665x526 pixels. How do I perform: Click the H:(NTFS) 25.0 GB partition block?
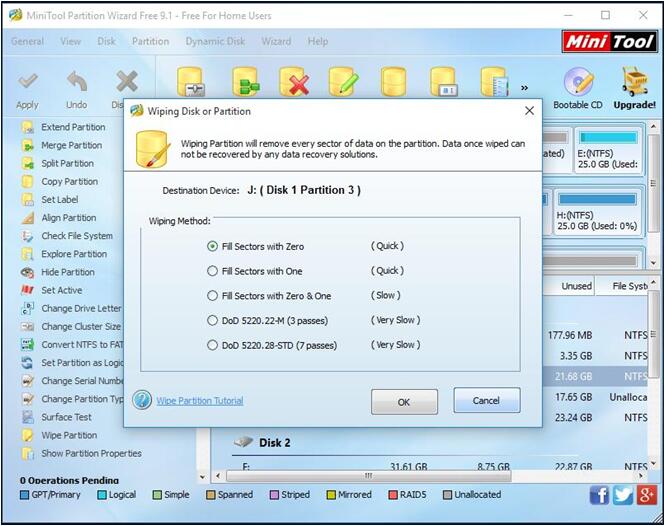597,213
